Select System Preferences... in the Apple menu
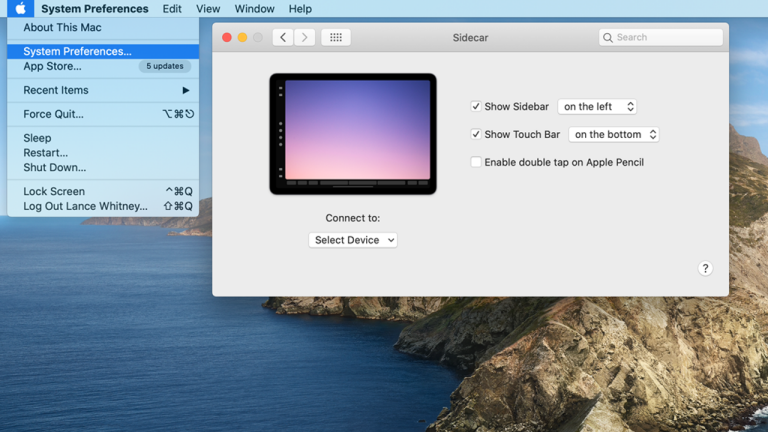The width and height of the screenshot is (768, 432). tap(103, 51)
